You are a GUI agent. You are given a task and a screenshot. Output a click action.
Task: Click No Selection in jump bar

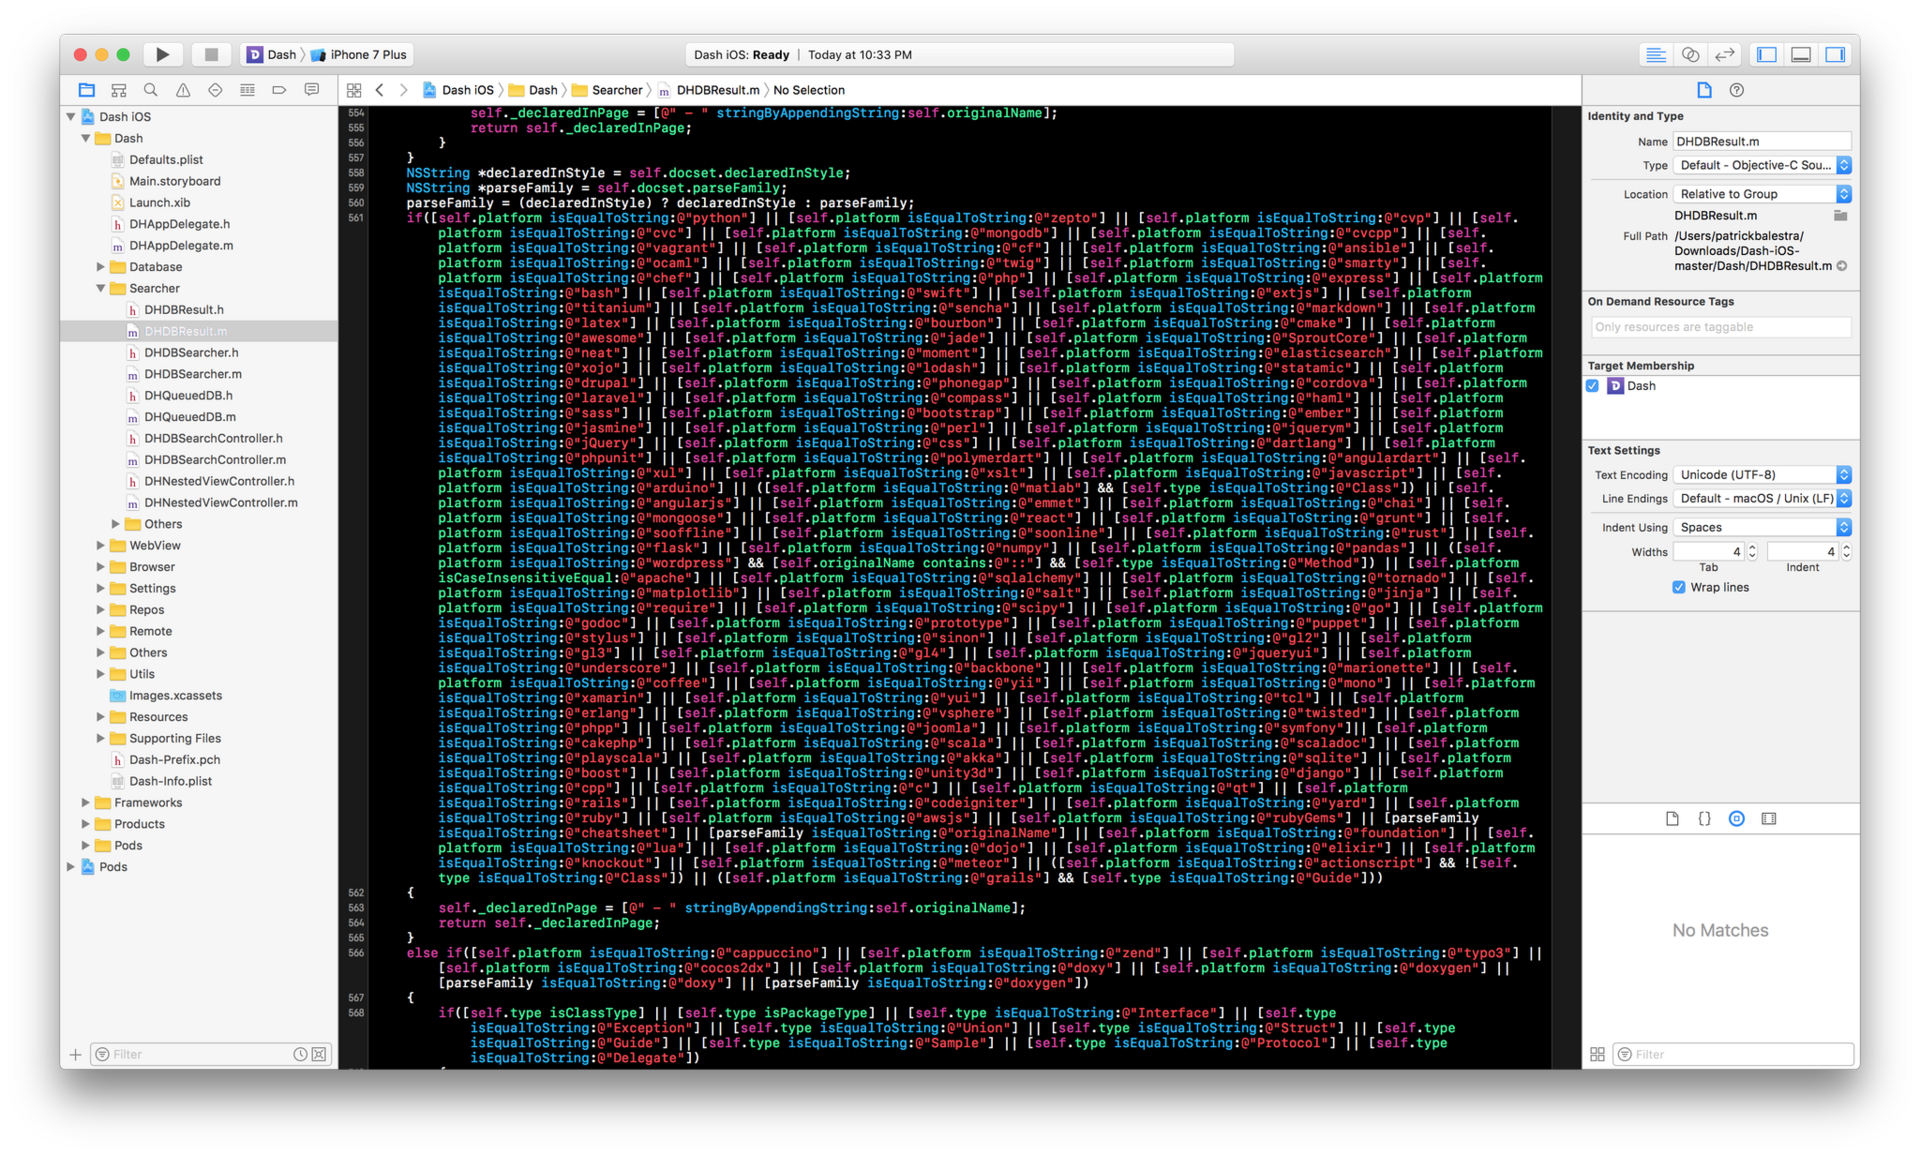point(809,90)
